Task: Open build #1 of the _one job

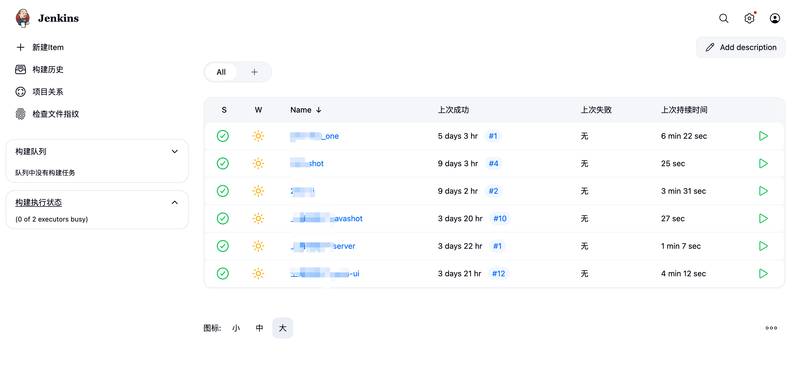Action: click(493, 136)
